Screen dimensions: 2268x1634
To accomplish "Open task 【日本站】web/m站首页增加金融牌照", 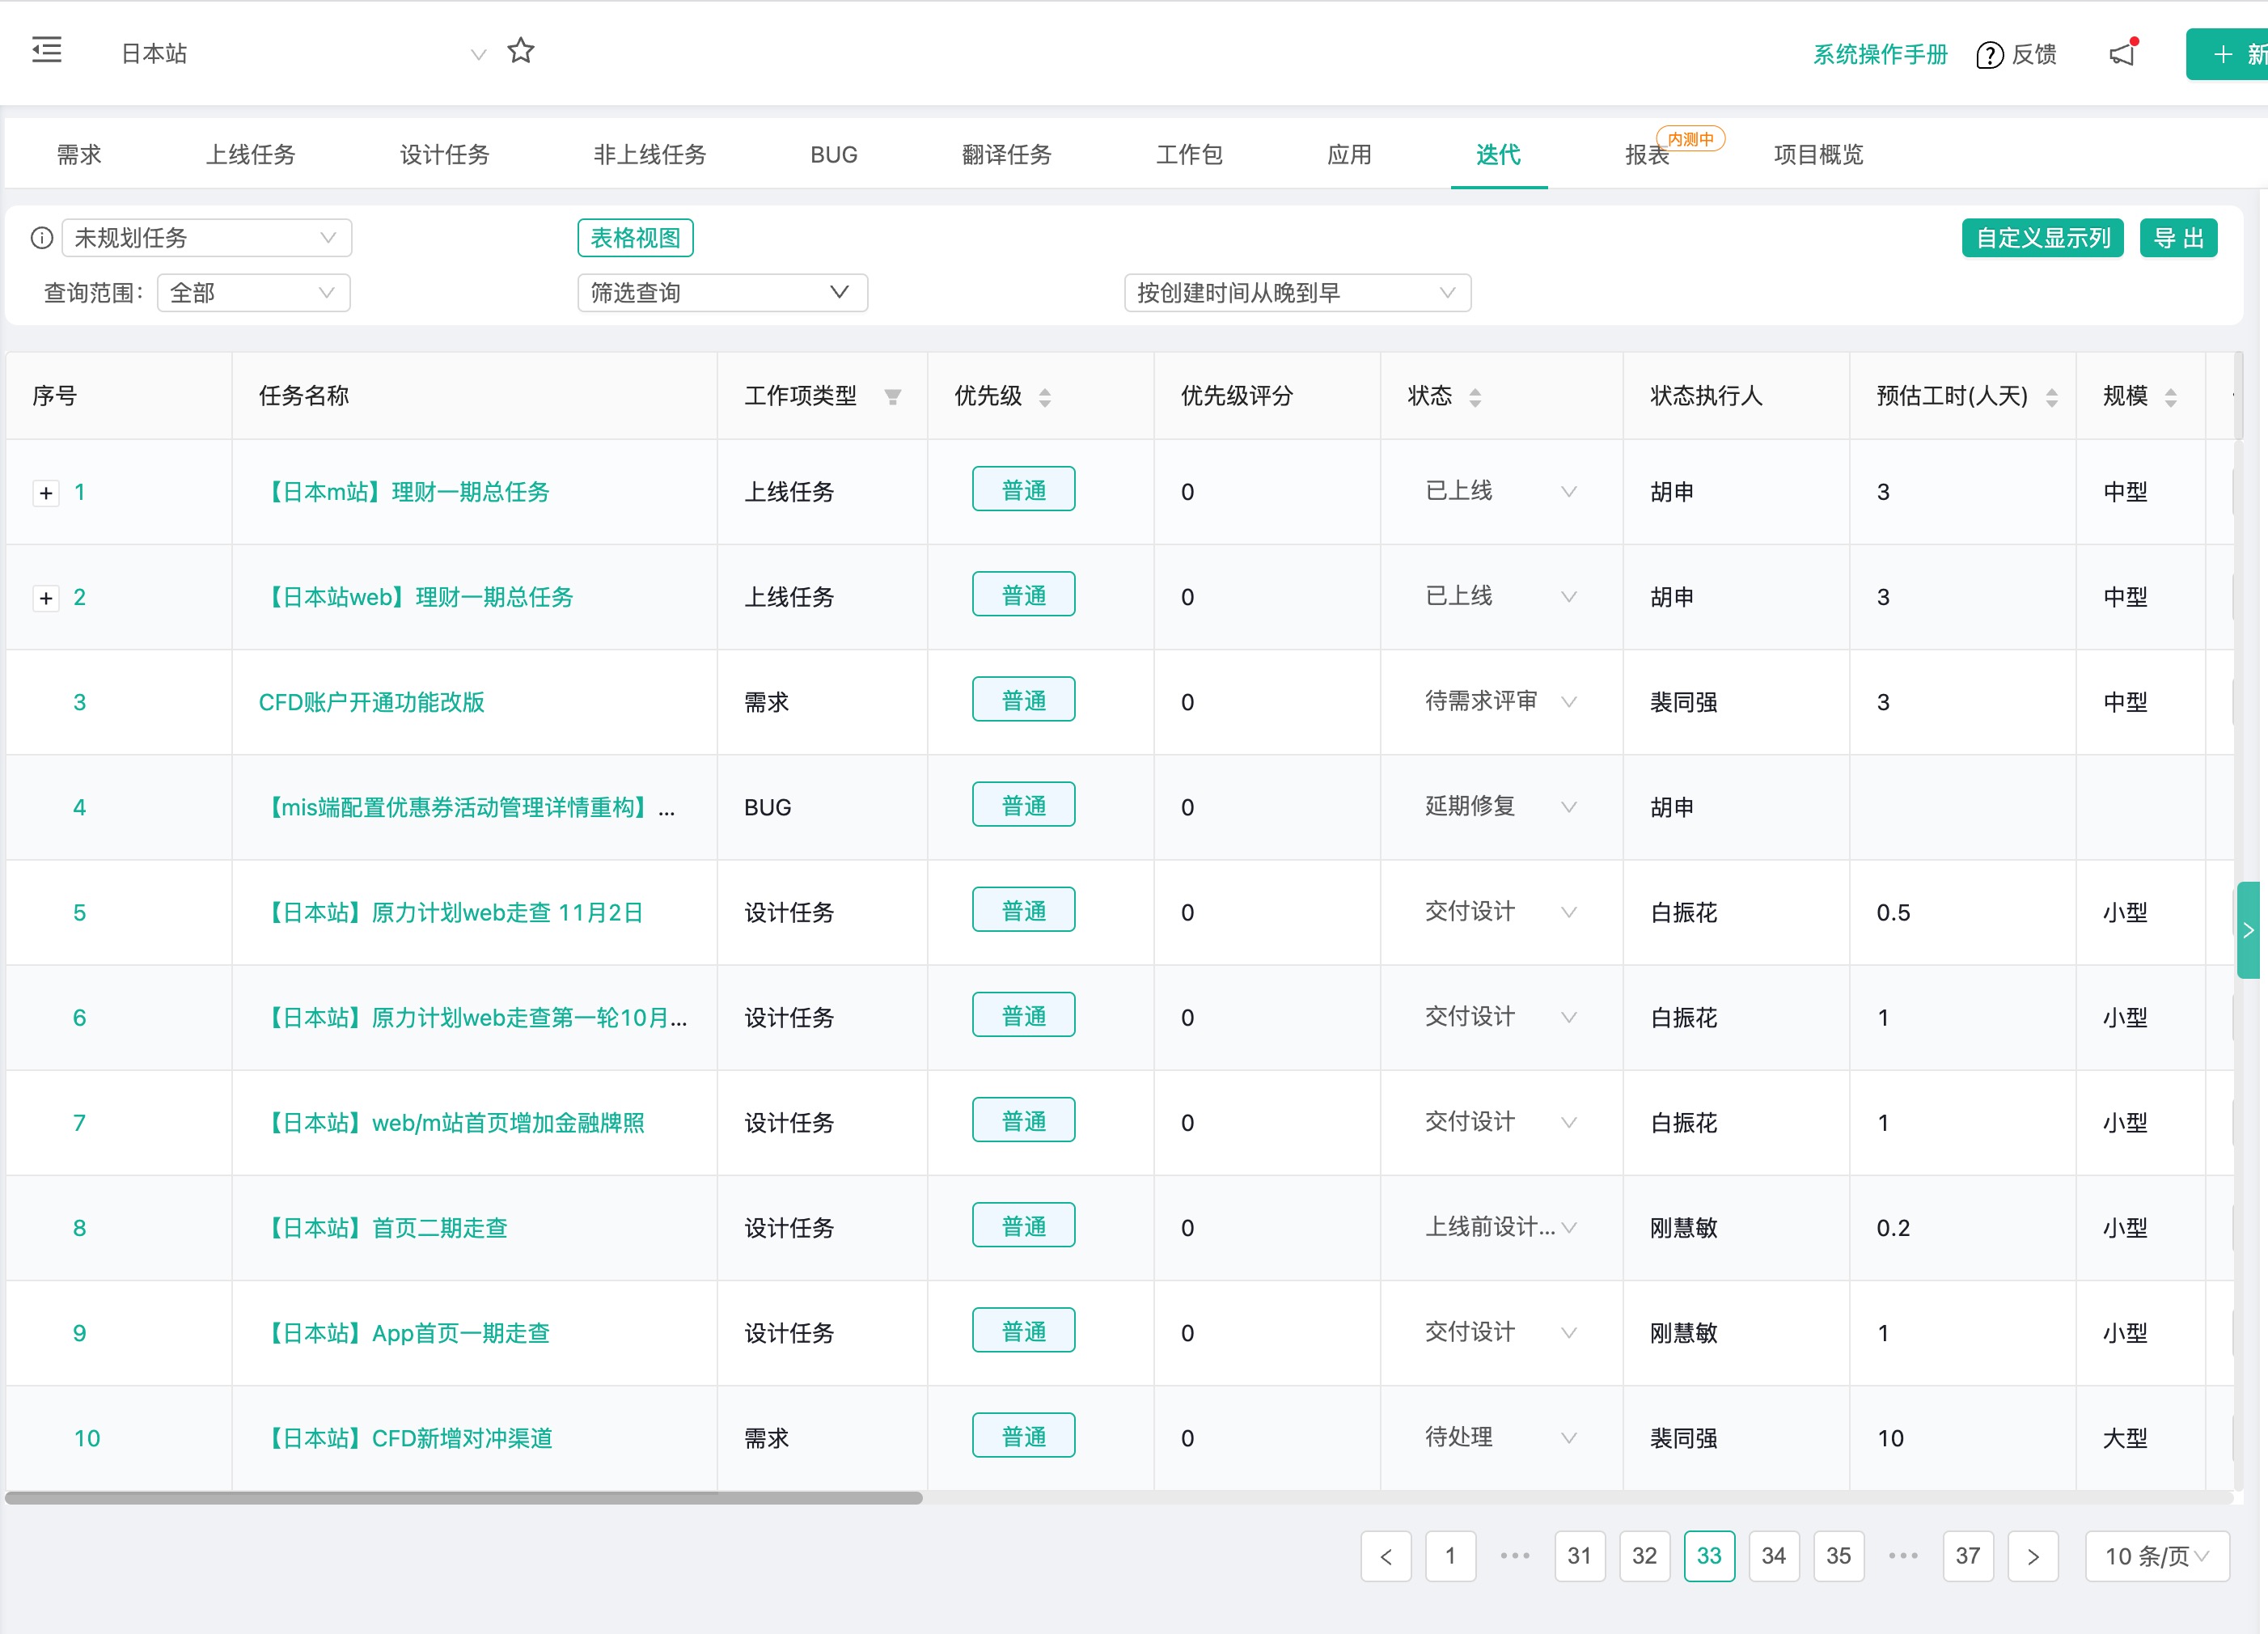I will click(x=452, y=1122).
